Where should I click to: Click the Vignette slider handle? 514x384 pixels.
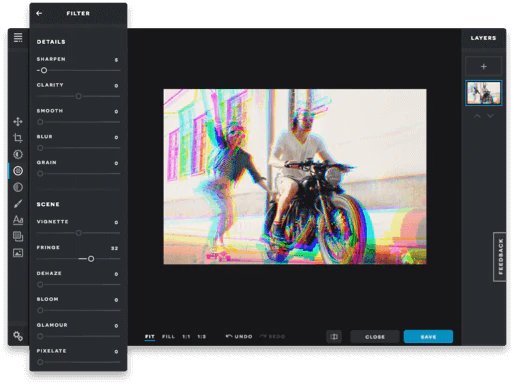click(x=78, y=233)
